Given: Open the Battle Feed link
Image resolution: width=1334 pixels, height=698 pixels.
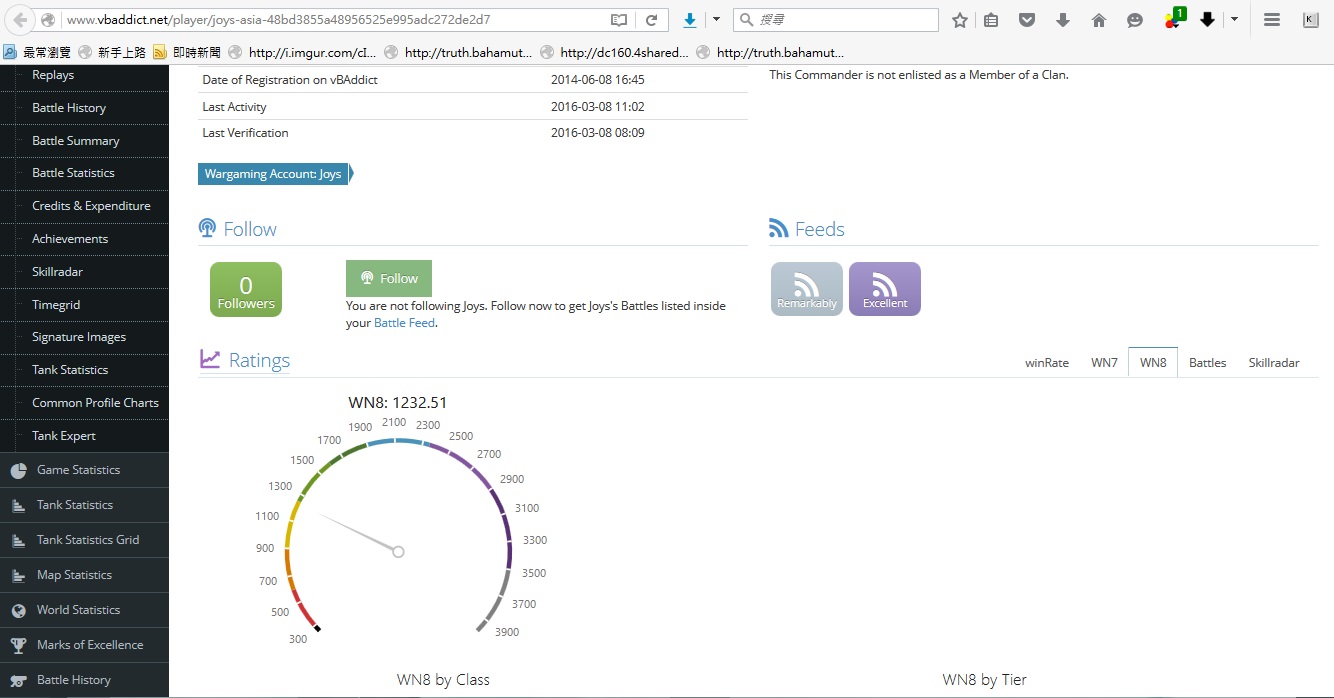Looking at the screenshot, I should click(405, 323).
